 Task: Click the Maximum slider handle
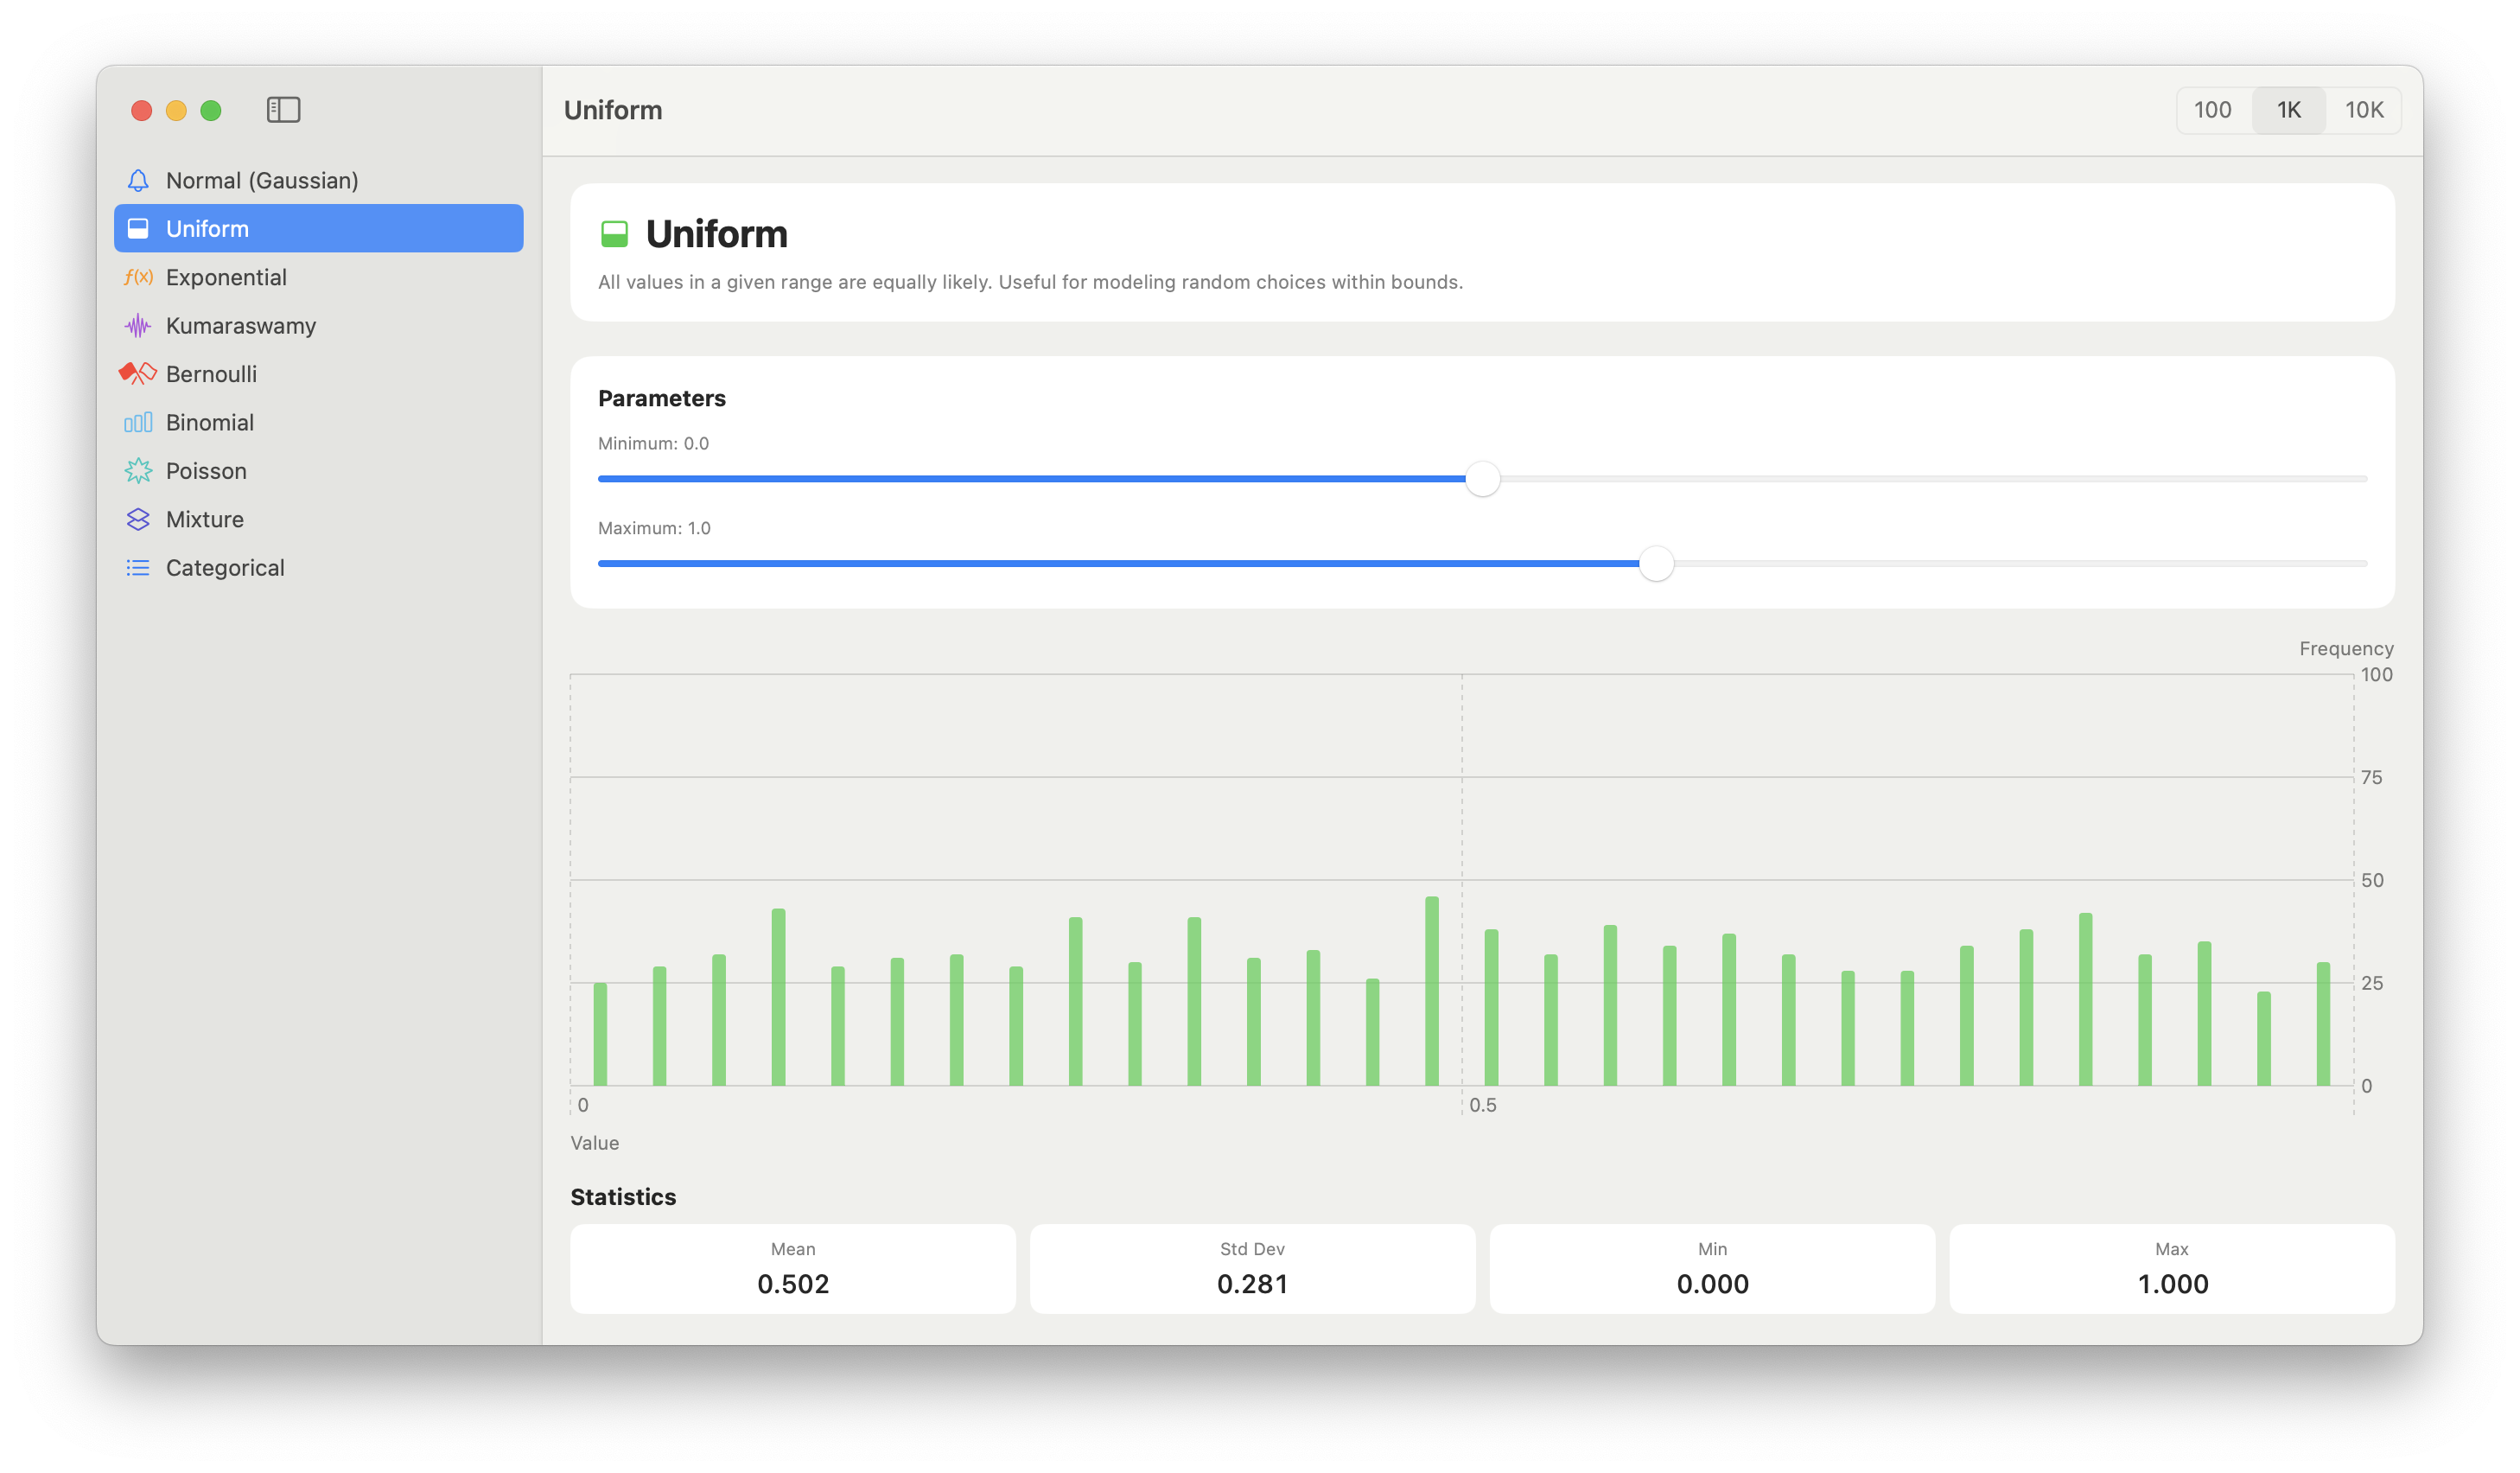click(1656, 564)
